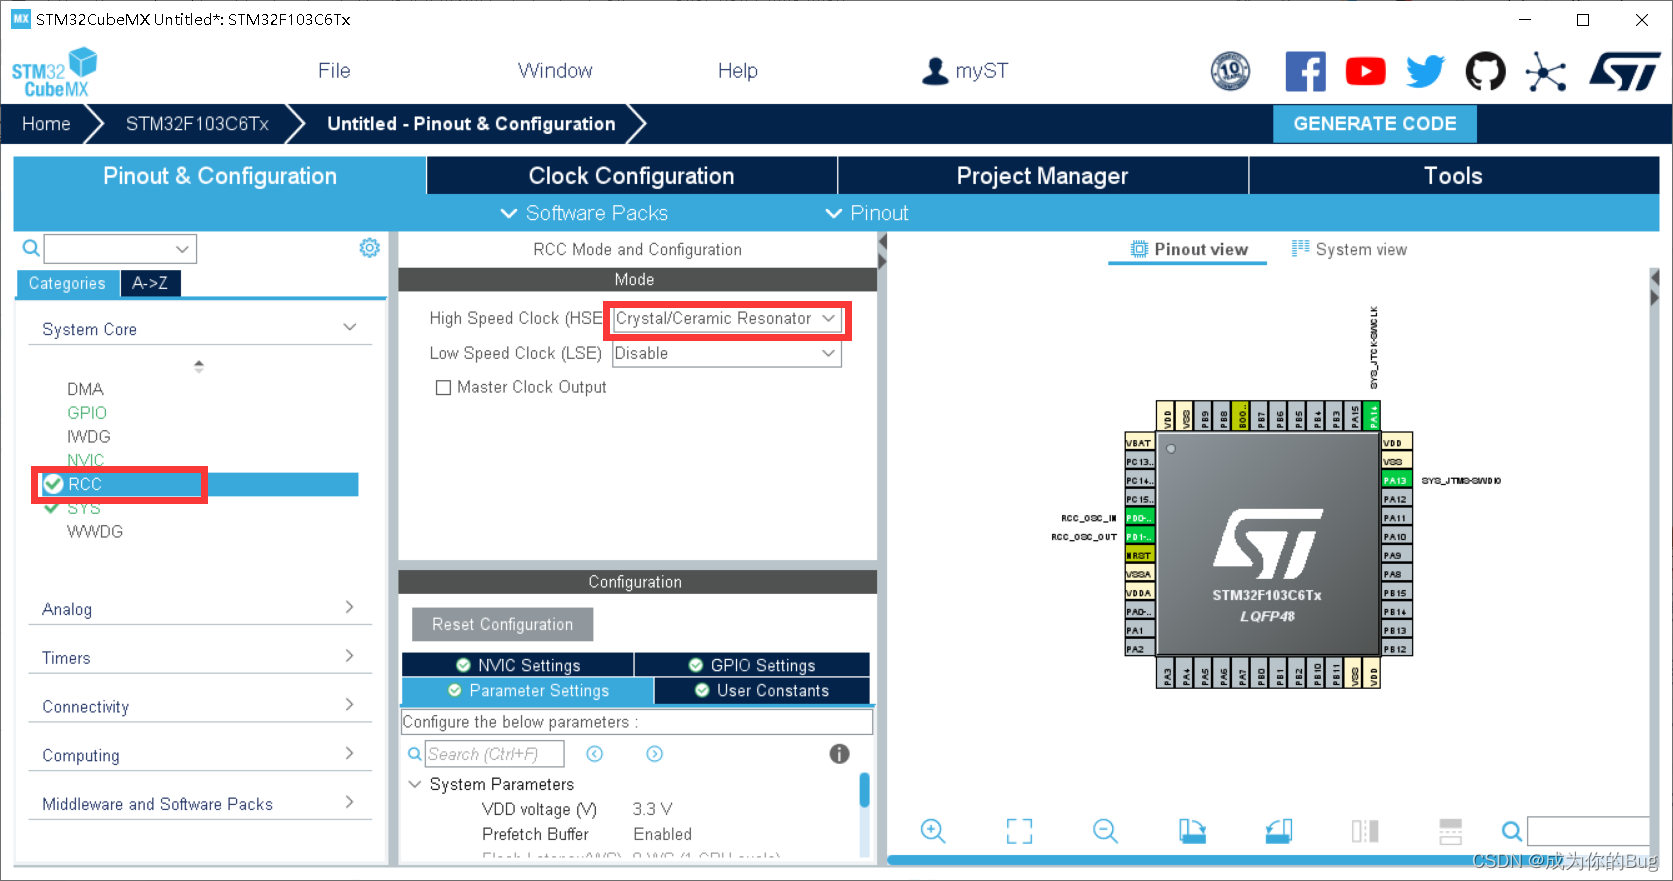Switch to Clock Configuration tab
The width and height of the screenshot is (1673, 881).
click(632, 176)
